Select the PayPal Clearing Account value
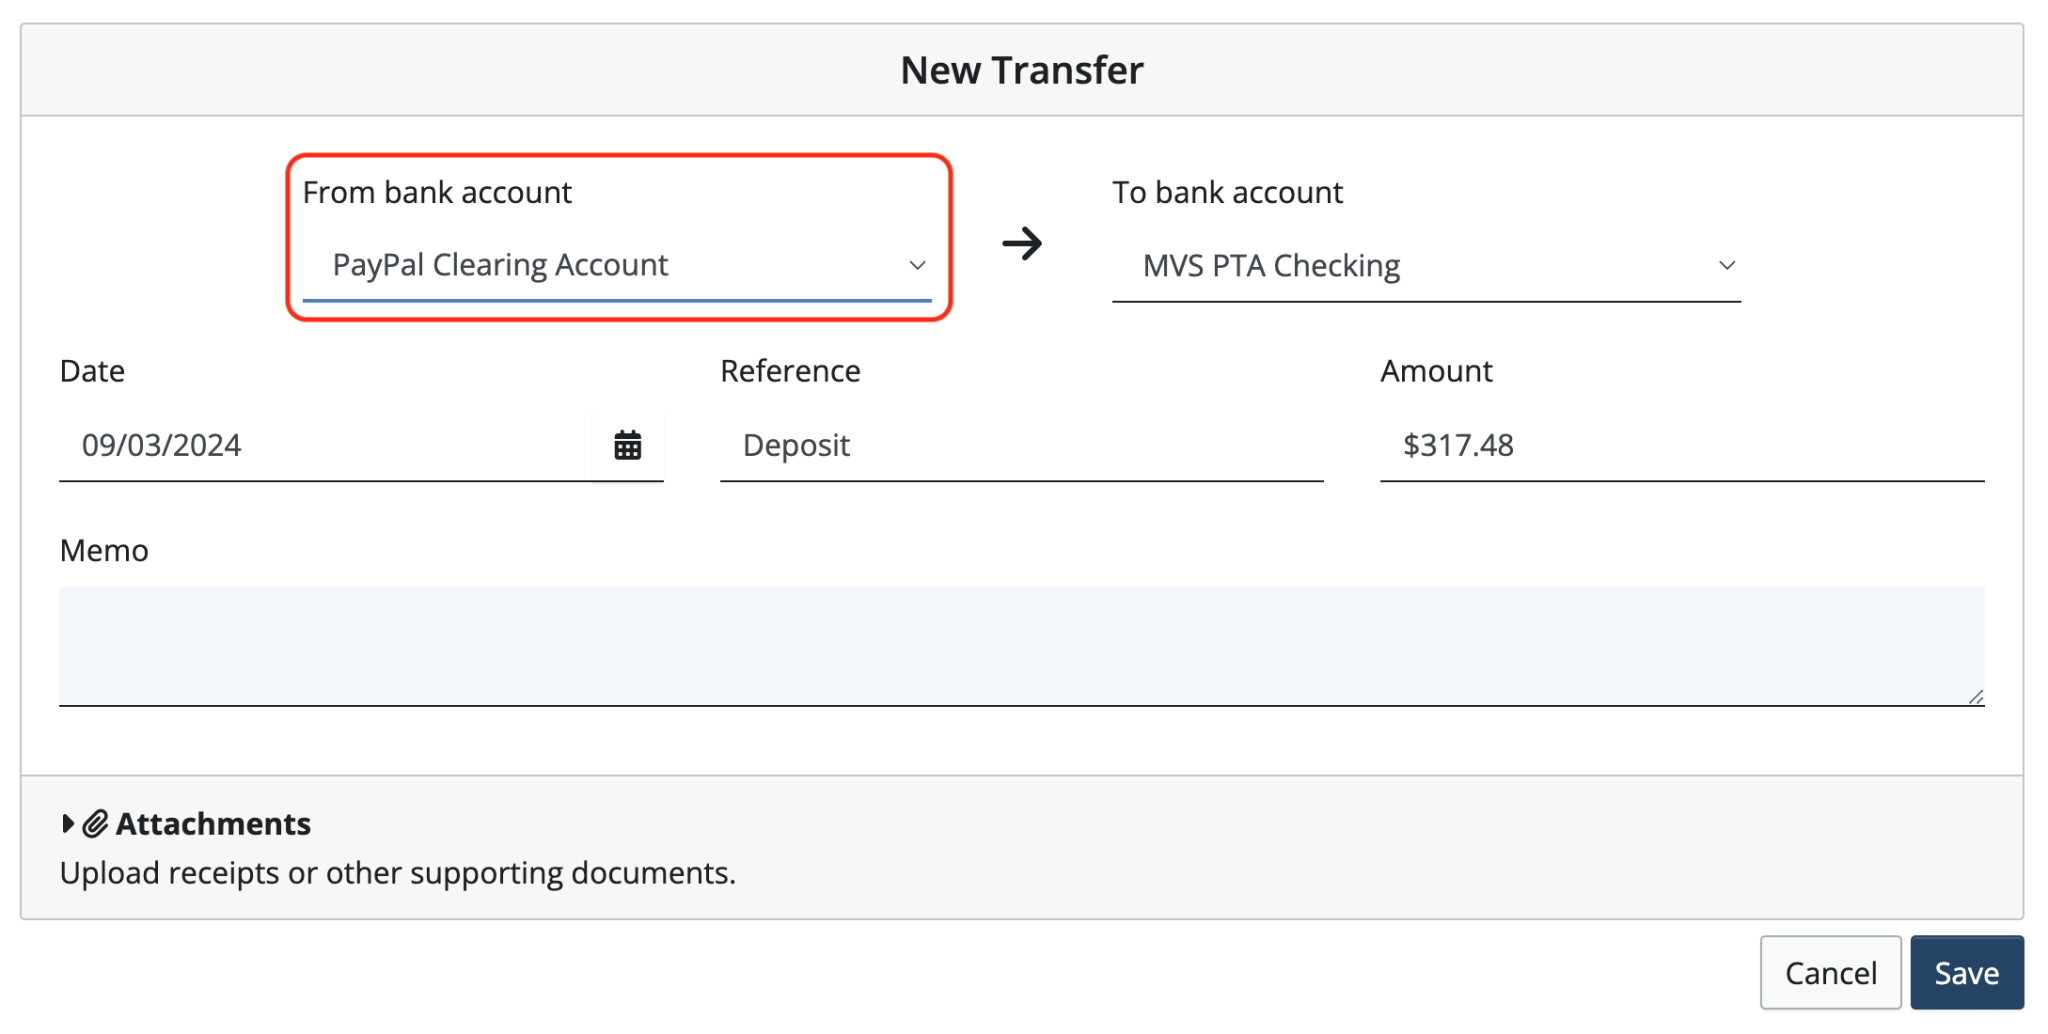The image size is (2048, 1034). (500, 264)
